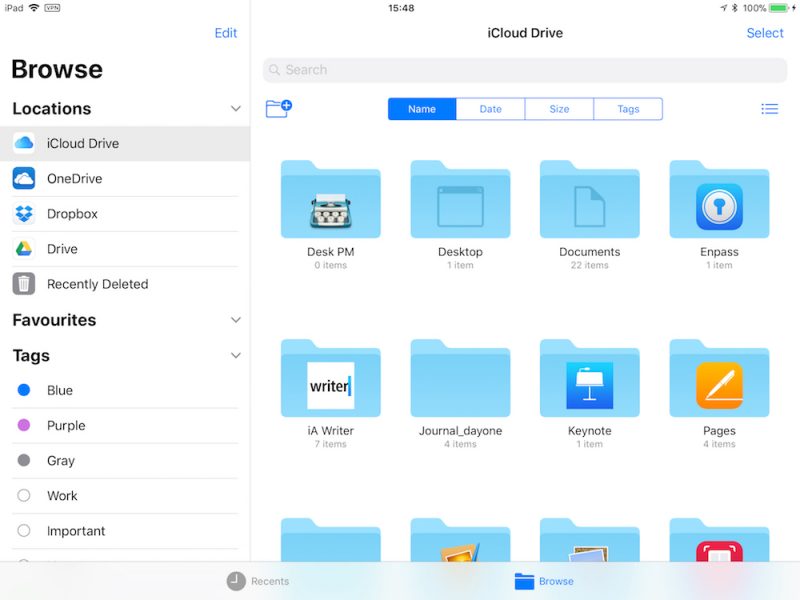
Task: Collapse the Locations section
Action: point(236,108)
